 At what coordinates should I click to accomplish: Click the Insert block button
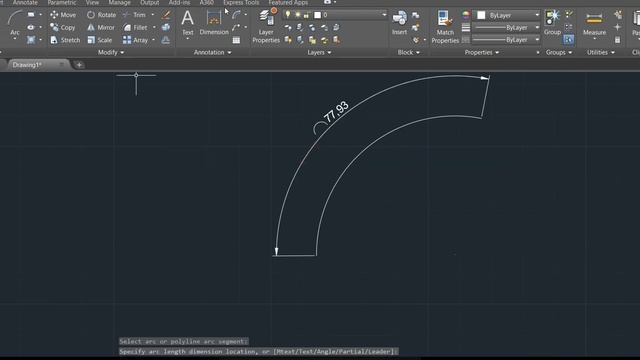pos(399,24)
